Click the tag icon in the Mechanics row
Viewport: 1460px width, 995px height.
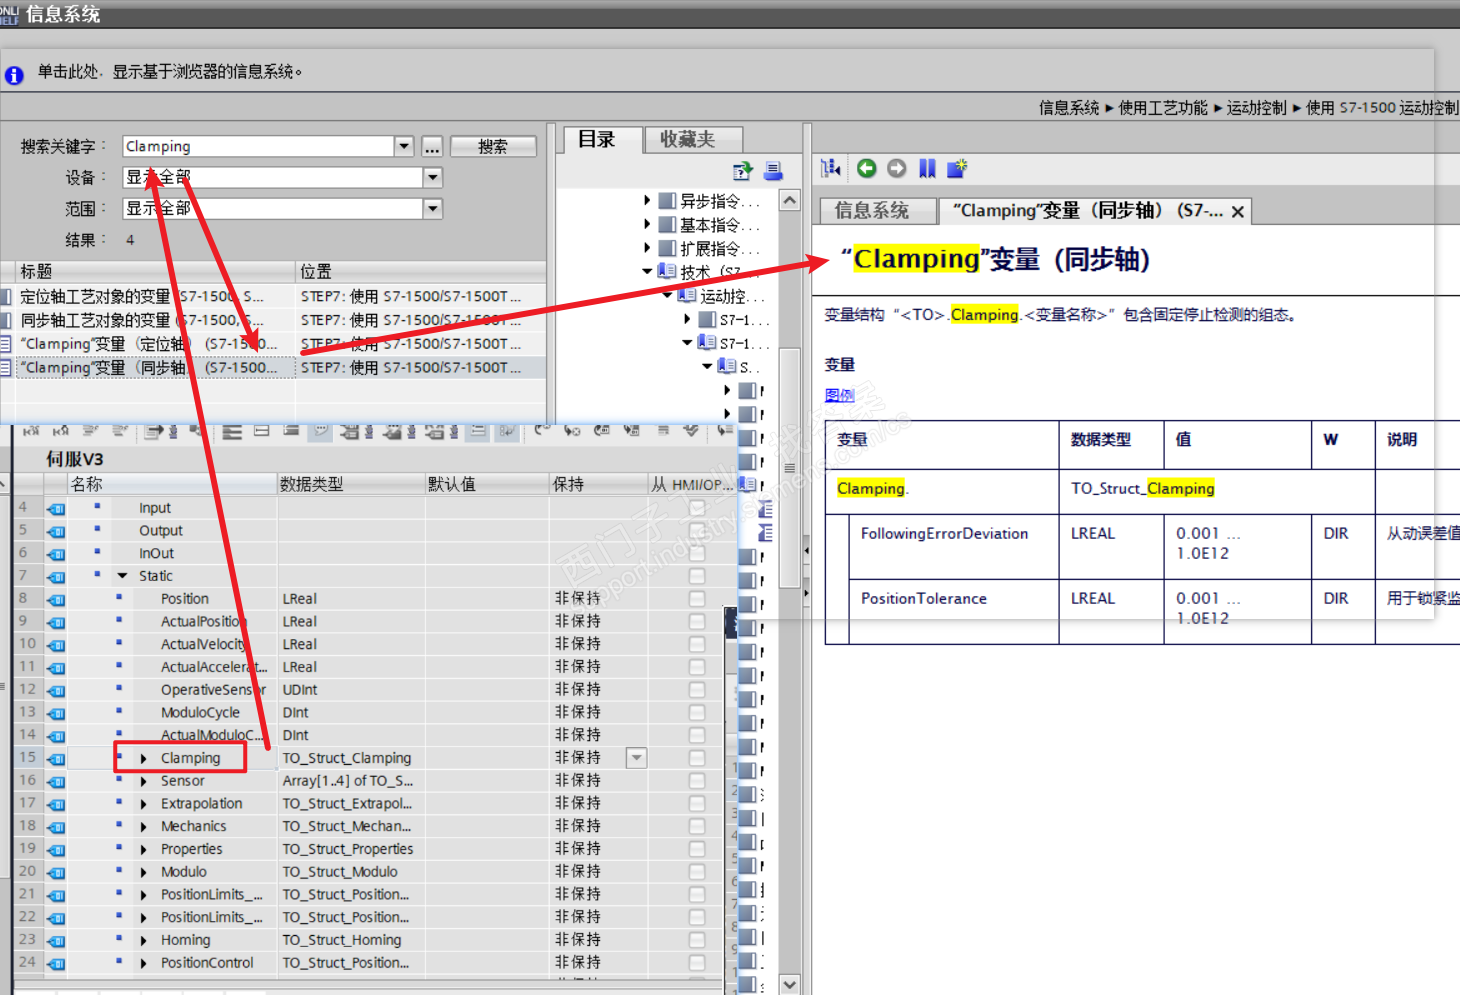[56, 827]
